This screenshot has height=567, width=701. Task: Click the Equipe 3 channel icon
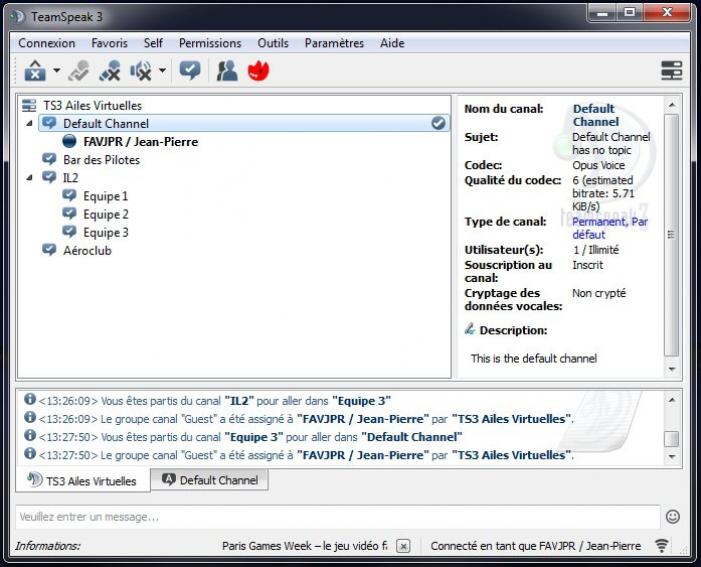(x=69, y=232)
